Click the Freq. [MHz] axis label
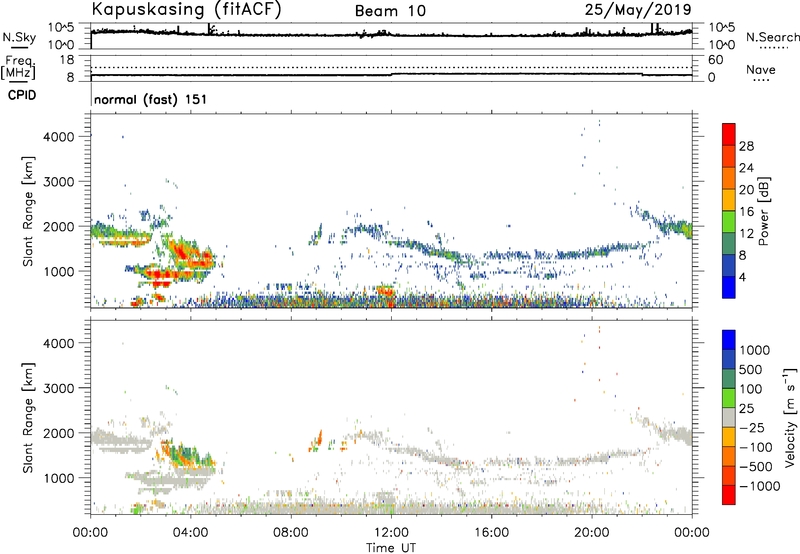 click(x=18, y=68)
